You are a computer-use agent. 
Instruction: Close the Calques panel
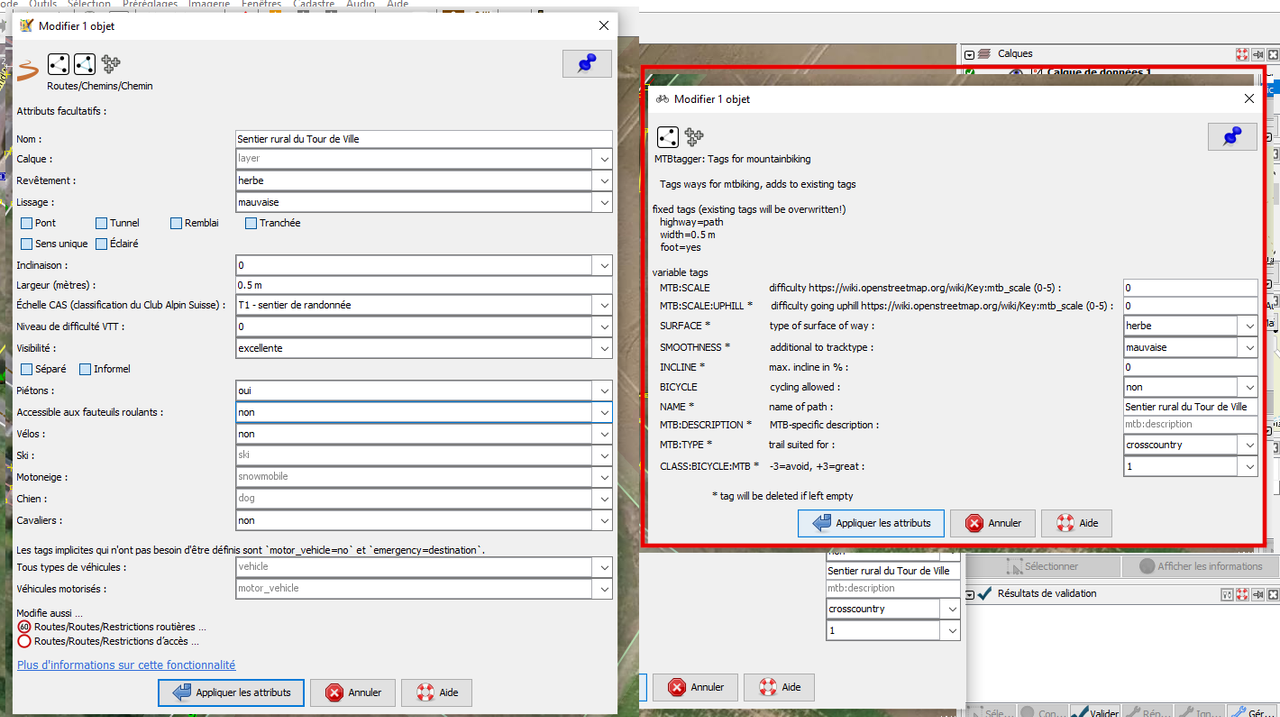(x=1272, y=54)
